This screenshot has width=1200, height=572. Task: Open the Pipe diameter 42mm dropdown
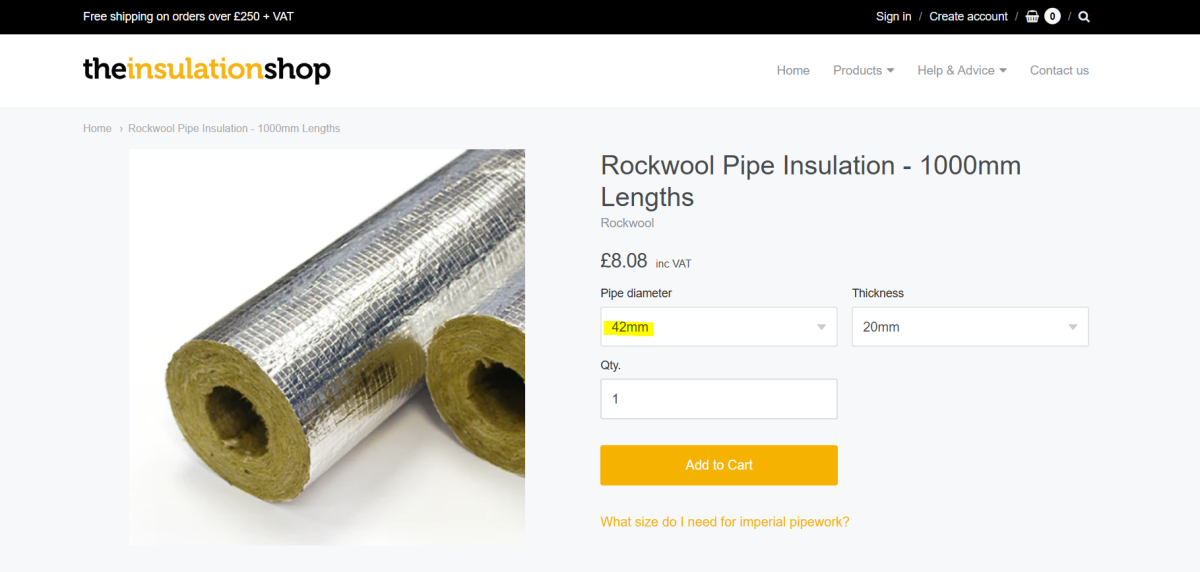point(718,327)
